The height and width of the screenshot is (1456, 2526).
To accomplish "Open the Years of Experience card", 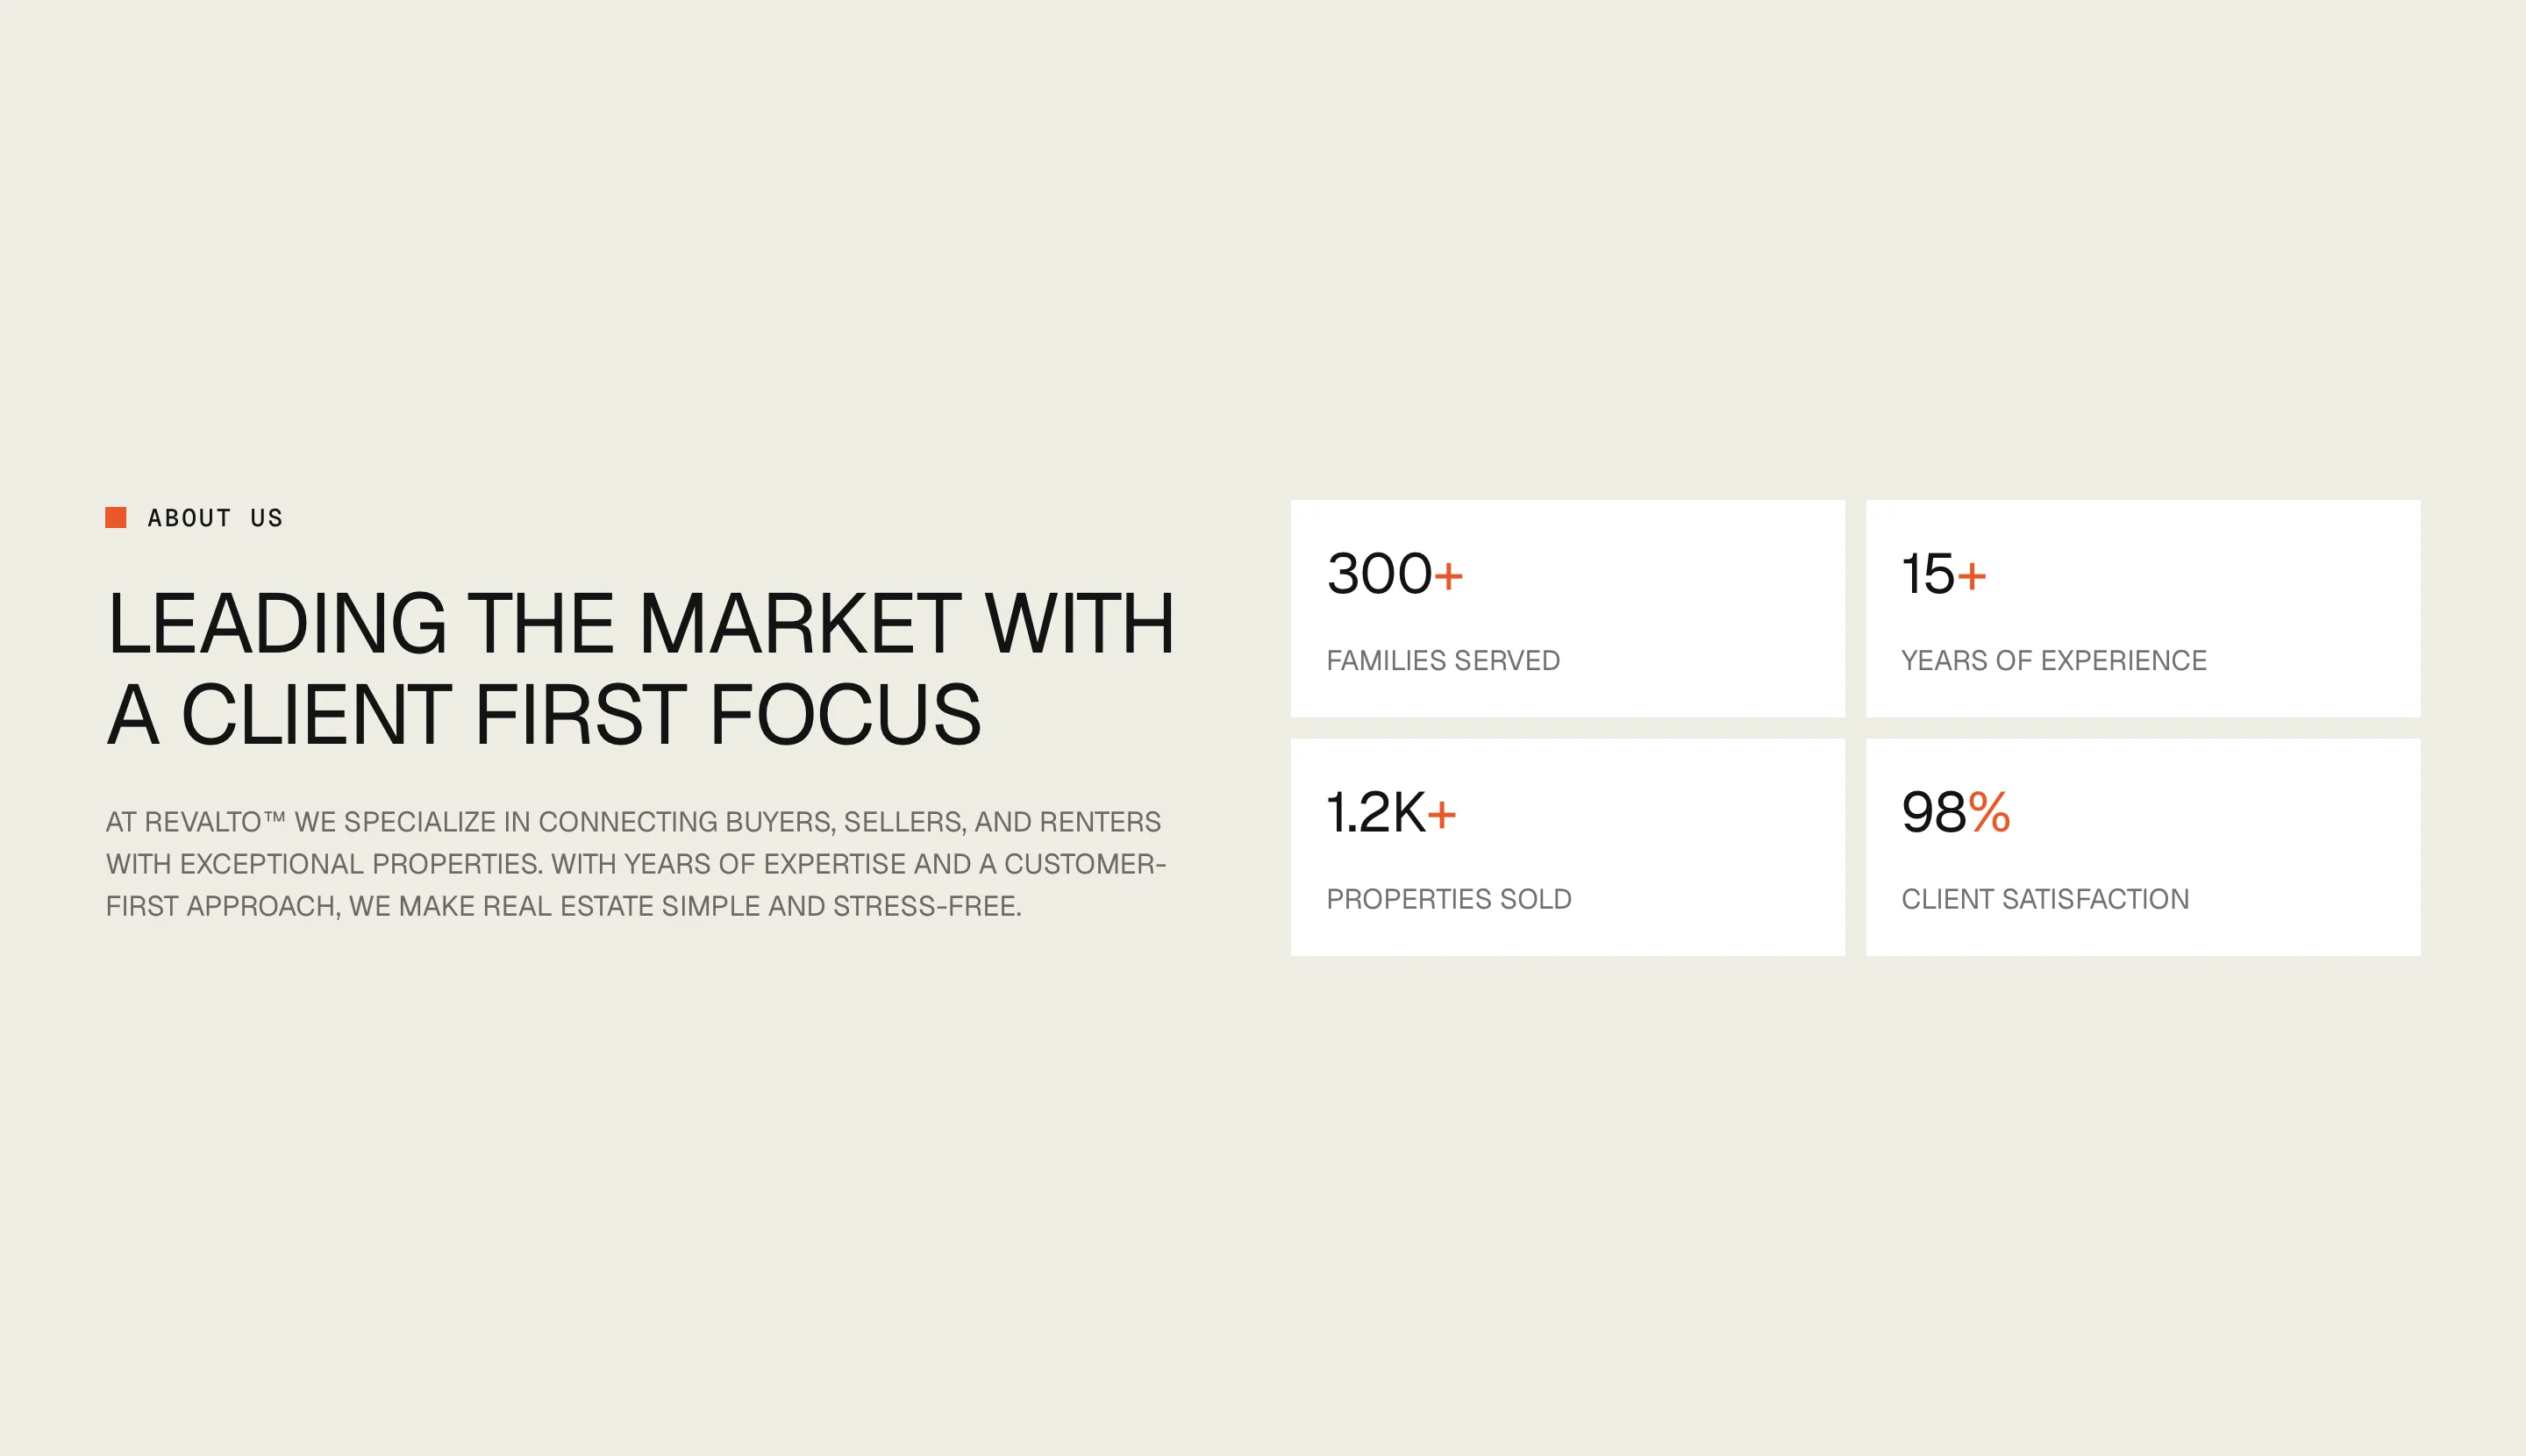I will tap(2144, 609).
